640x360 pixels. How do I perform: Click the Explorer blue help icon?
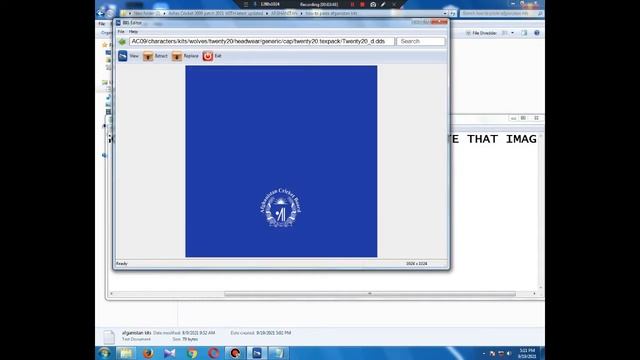(537, 33)
